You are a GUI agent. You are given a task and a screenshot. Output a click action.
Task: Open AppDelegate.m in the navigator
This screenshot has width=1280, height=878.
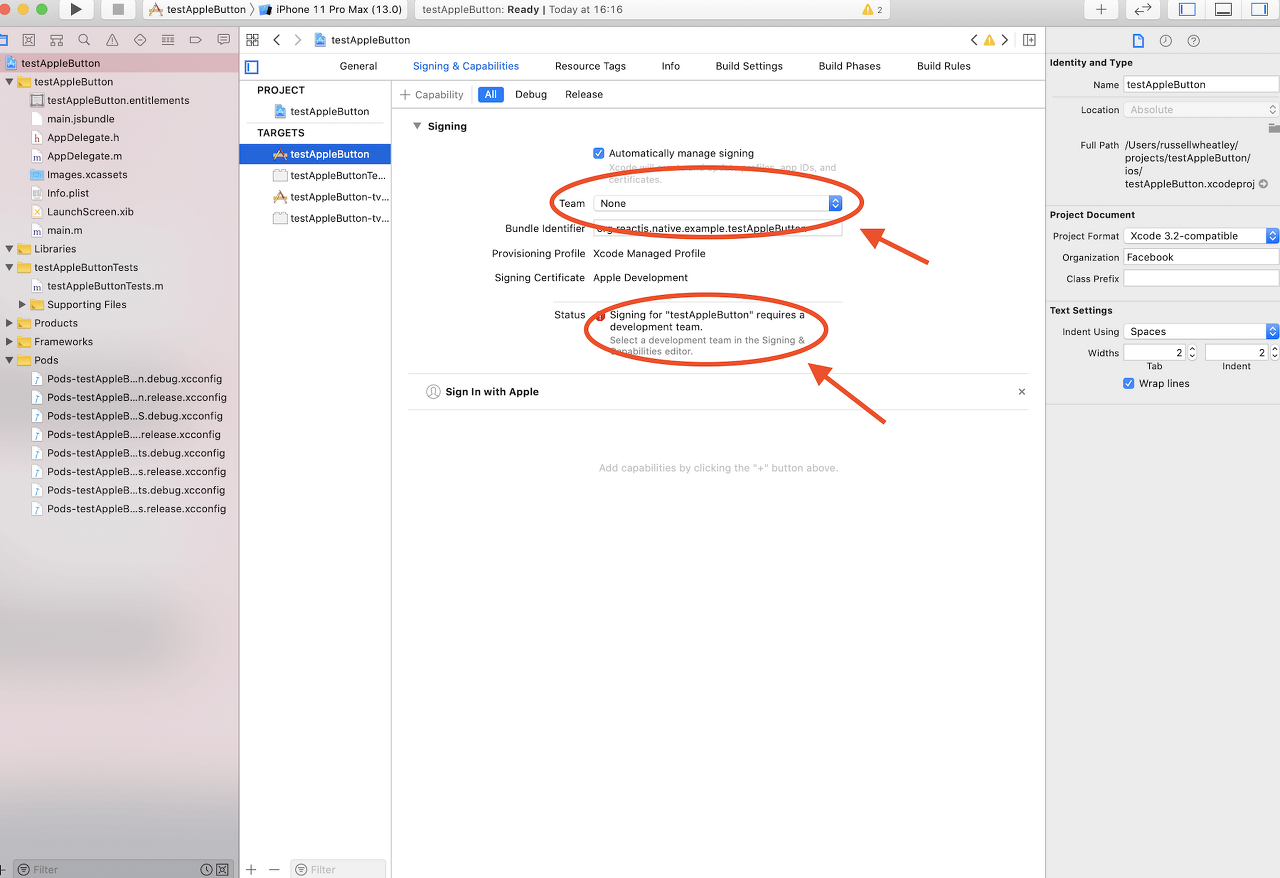point(84,156)
